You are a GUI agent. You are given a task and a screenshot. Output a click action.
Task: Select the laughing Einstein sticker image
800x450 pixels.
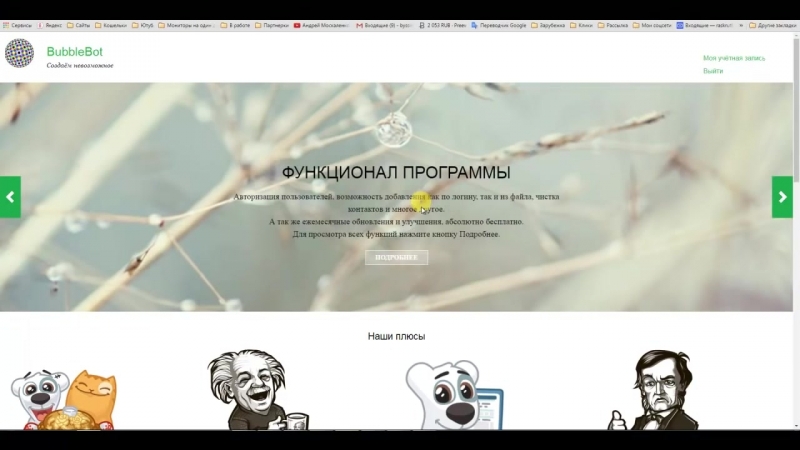[258, 389]
